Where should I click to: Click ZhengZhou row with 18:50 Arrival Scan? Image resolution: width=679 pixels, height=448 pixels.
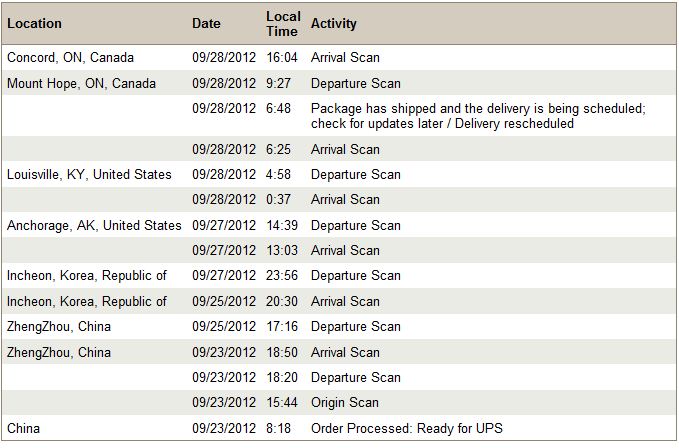339,352
